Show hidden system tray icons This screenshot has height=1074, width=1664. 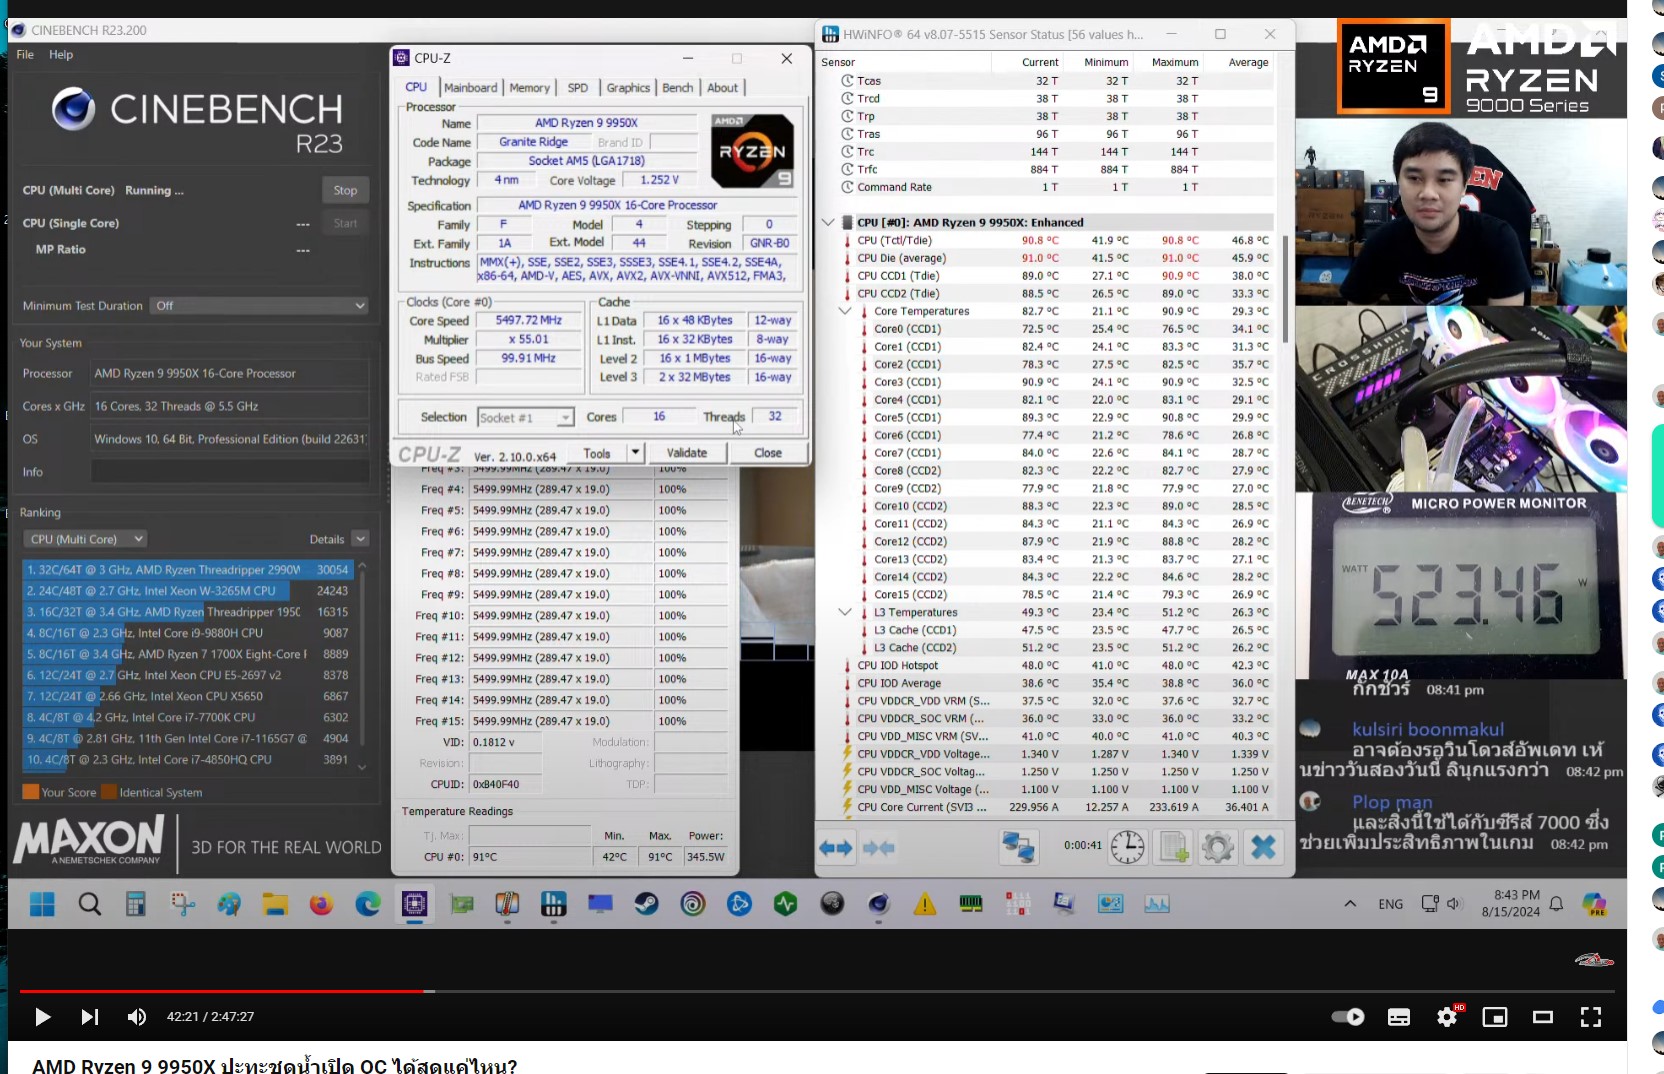tap(1350, 904)
